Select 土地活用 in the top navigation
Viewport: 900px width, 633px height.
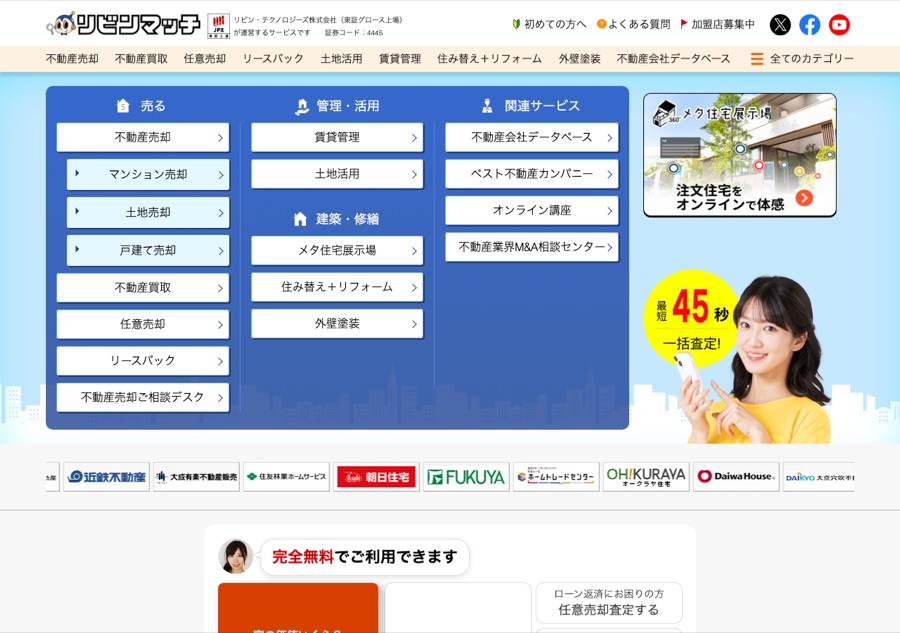tap(342, 59)
